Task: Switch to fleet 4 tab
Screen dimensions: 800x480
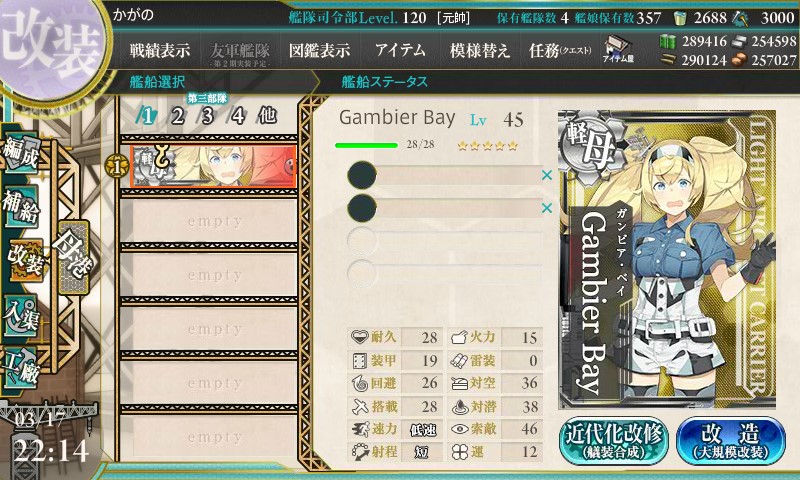Action: [238, 116]
